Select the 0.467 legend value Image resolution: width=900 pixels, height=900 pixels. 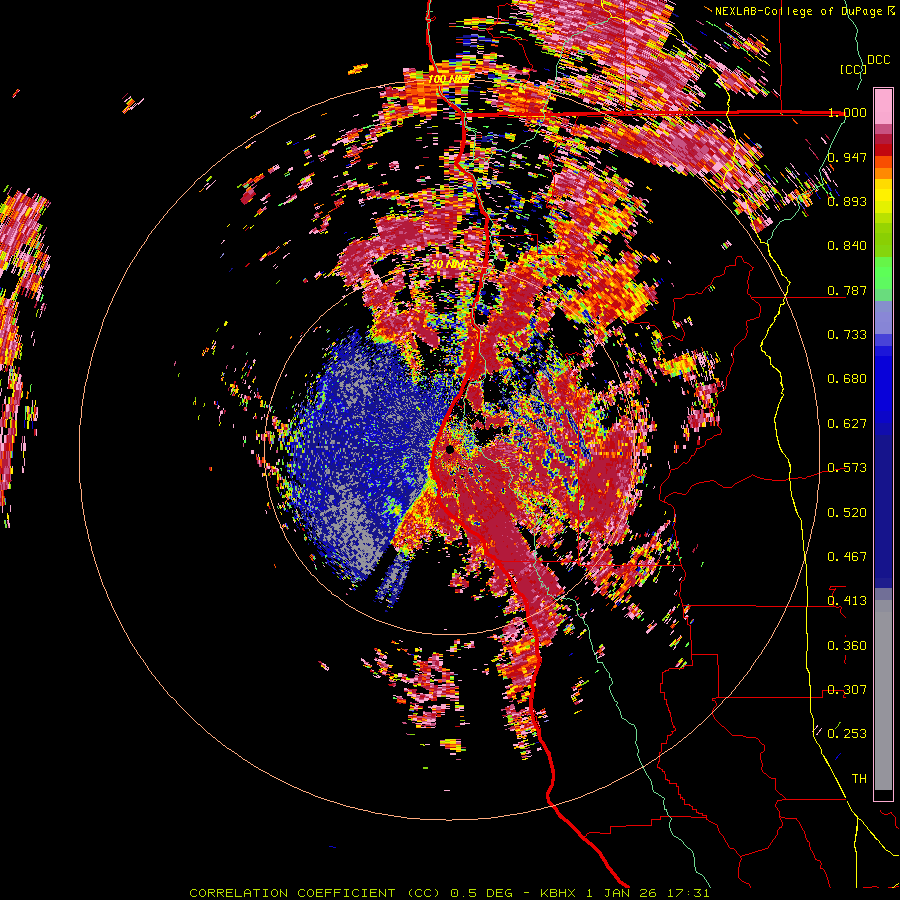coord(847,556)
